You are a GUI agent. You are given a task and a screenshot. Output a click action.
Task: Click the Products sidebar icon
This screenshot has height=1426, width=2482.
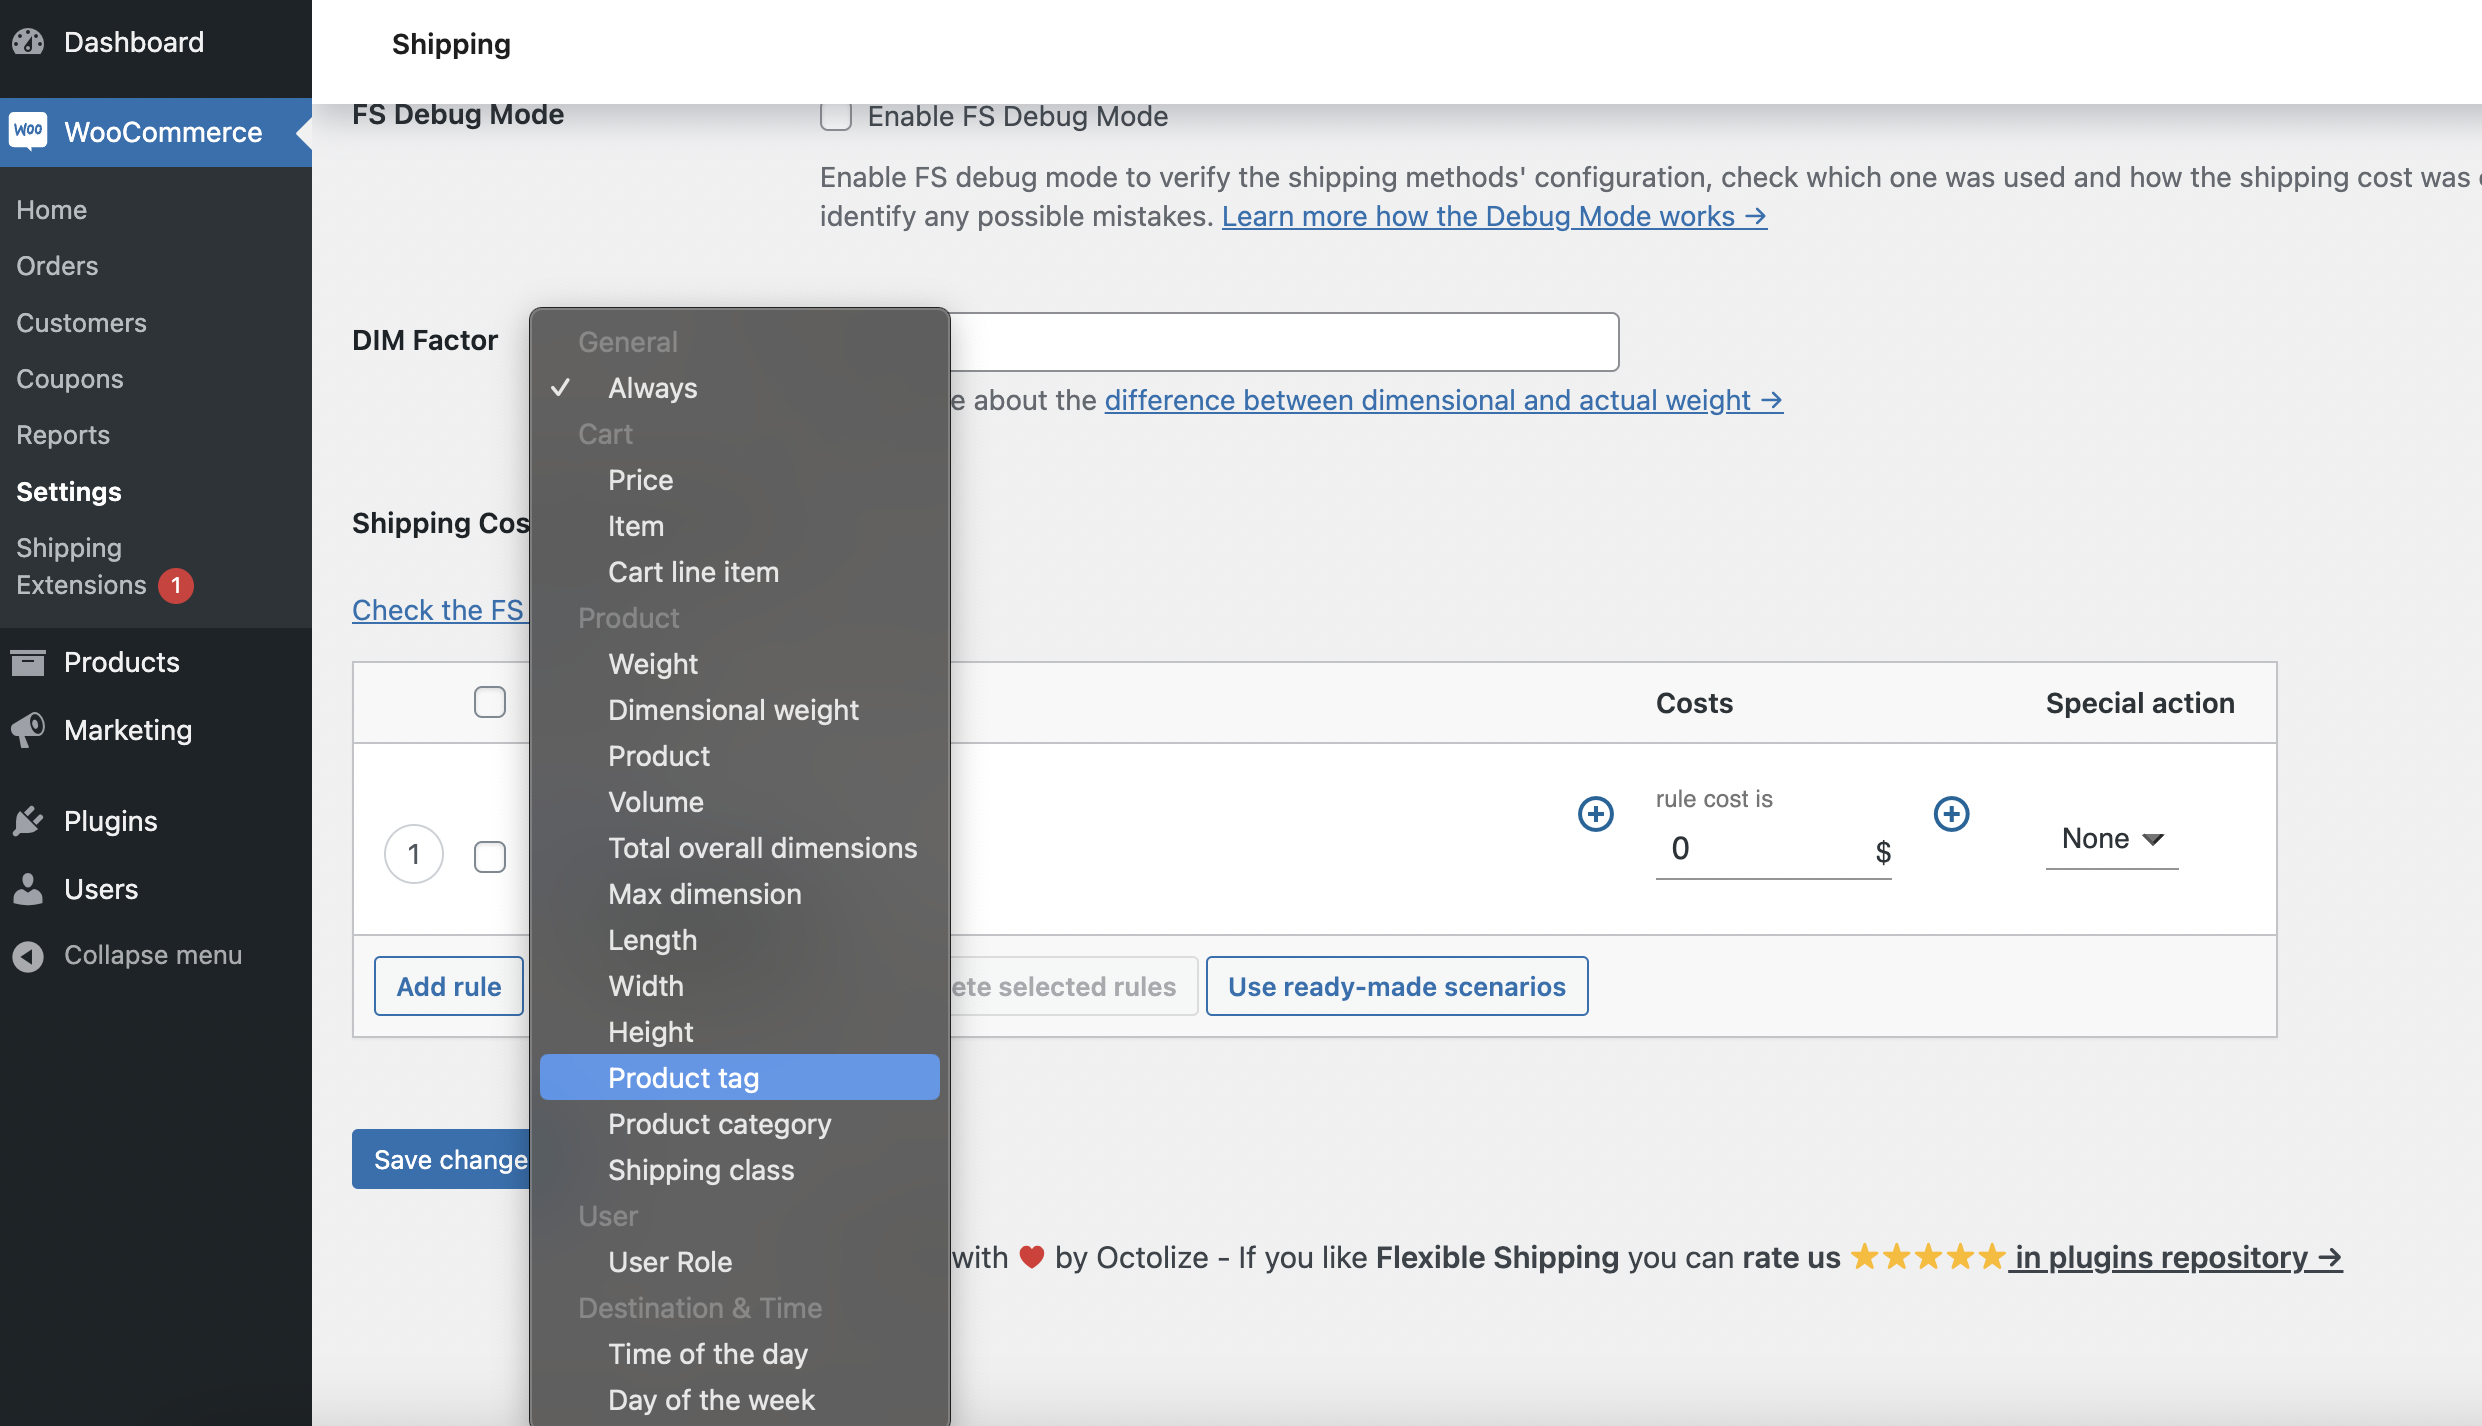click(31, 663)
